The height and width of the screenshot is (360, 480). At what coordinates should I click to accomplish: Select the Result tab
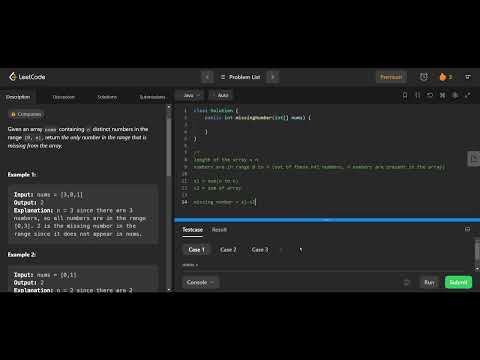point(219,230)
